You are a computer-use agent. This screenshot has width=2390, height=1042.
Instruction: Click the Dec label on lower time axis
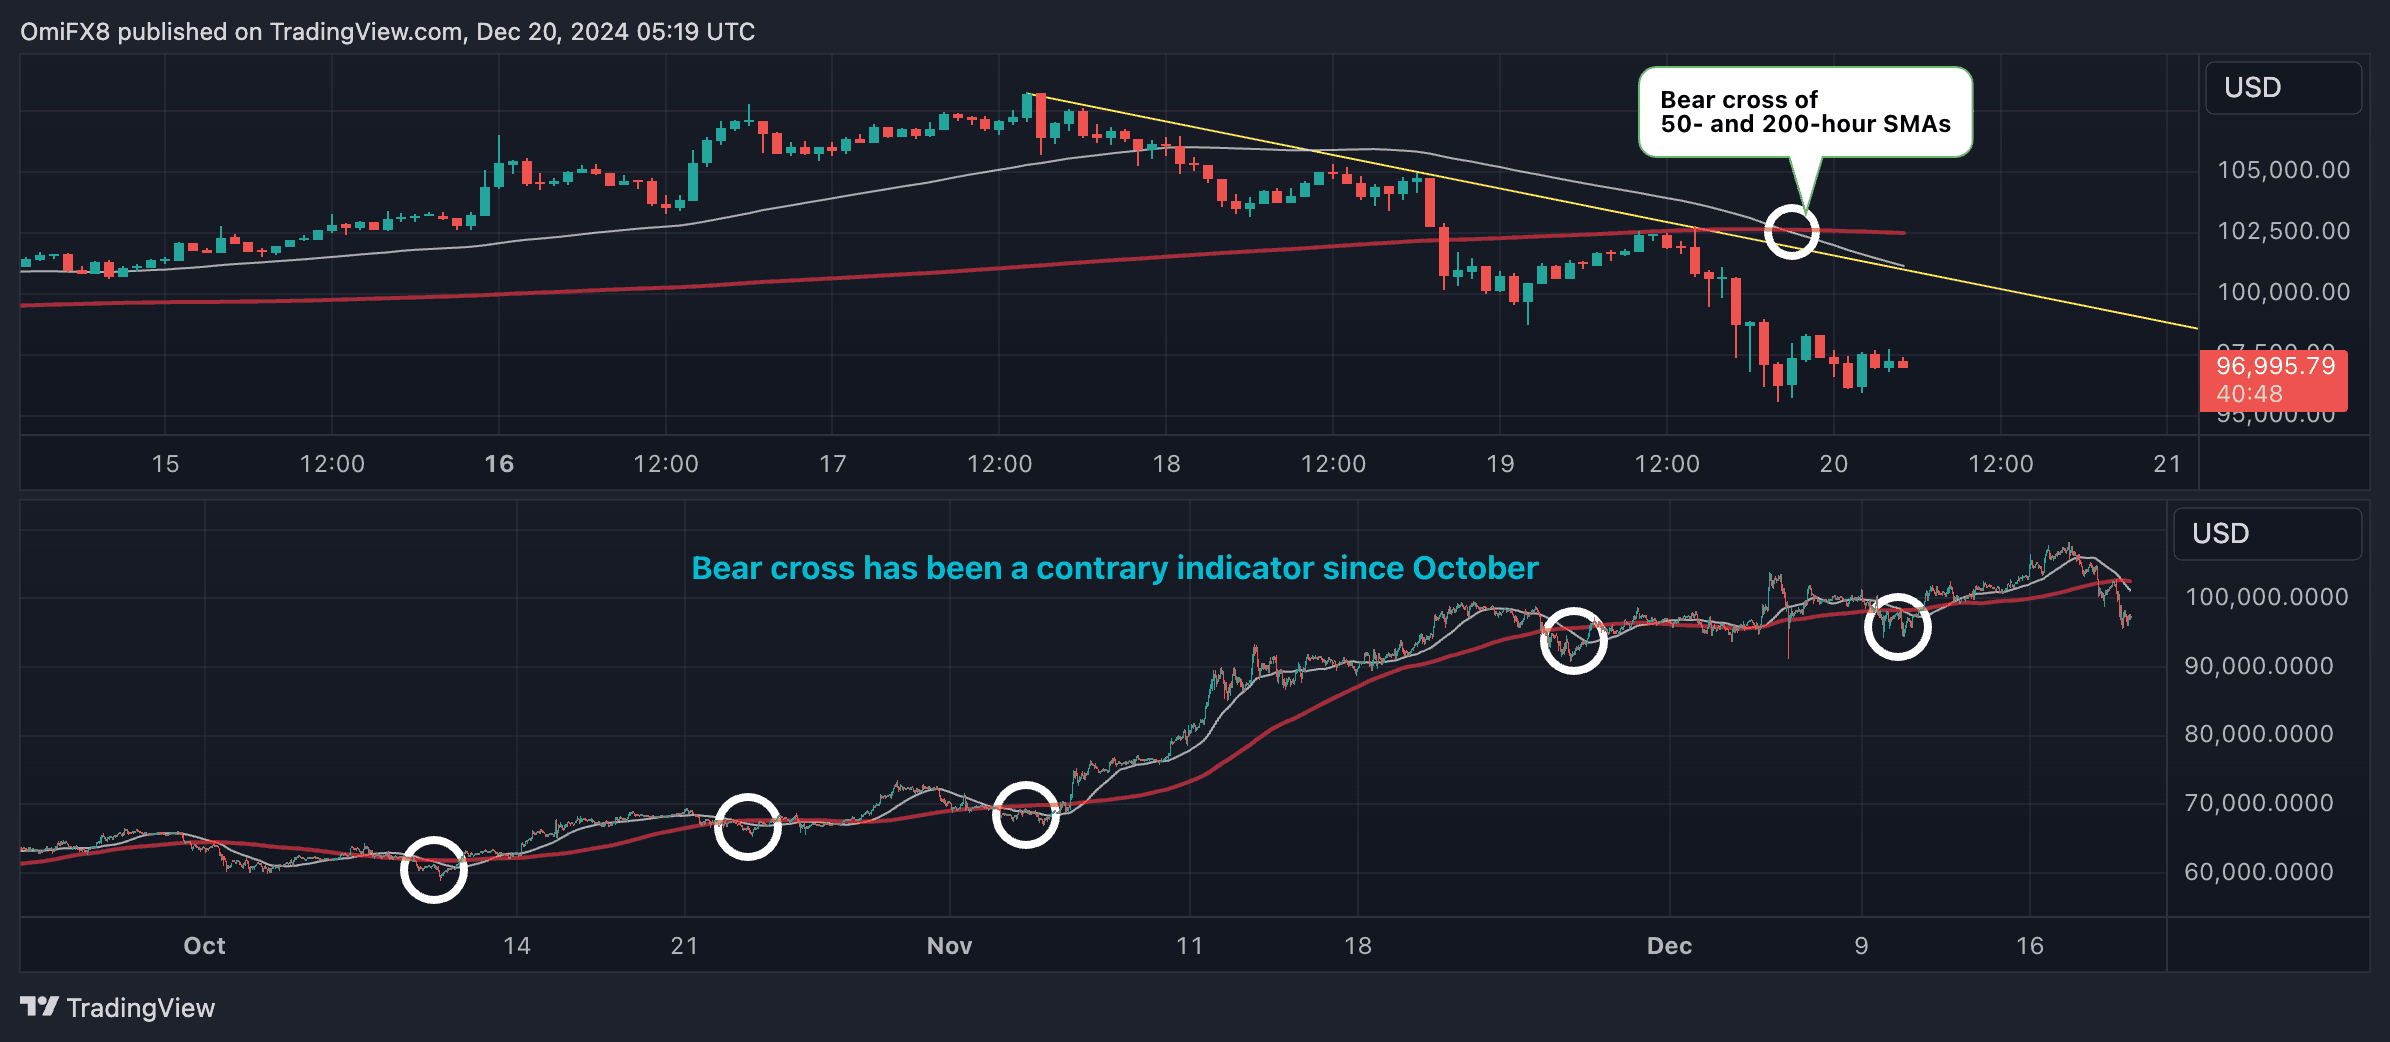click(x=1669, y=946)
